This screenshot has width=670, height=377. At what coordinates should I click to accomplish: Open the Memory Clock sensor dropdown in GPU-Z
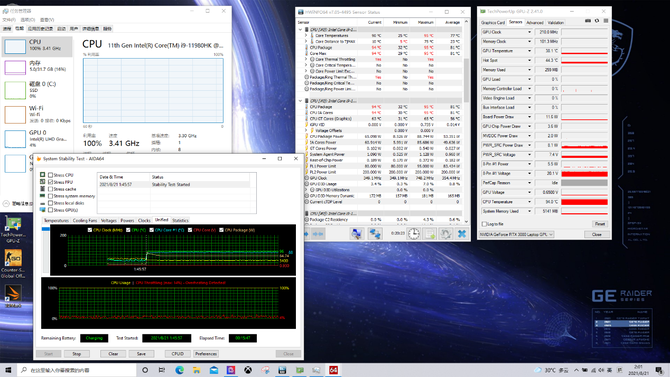[529, 41]
